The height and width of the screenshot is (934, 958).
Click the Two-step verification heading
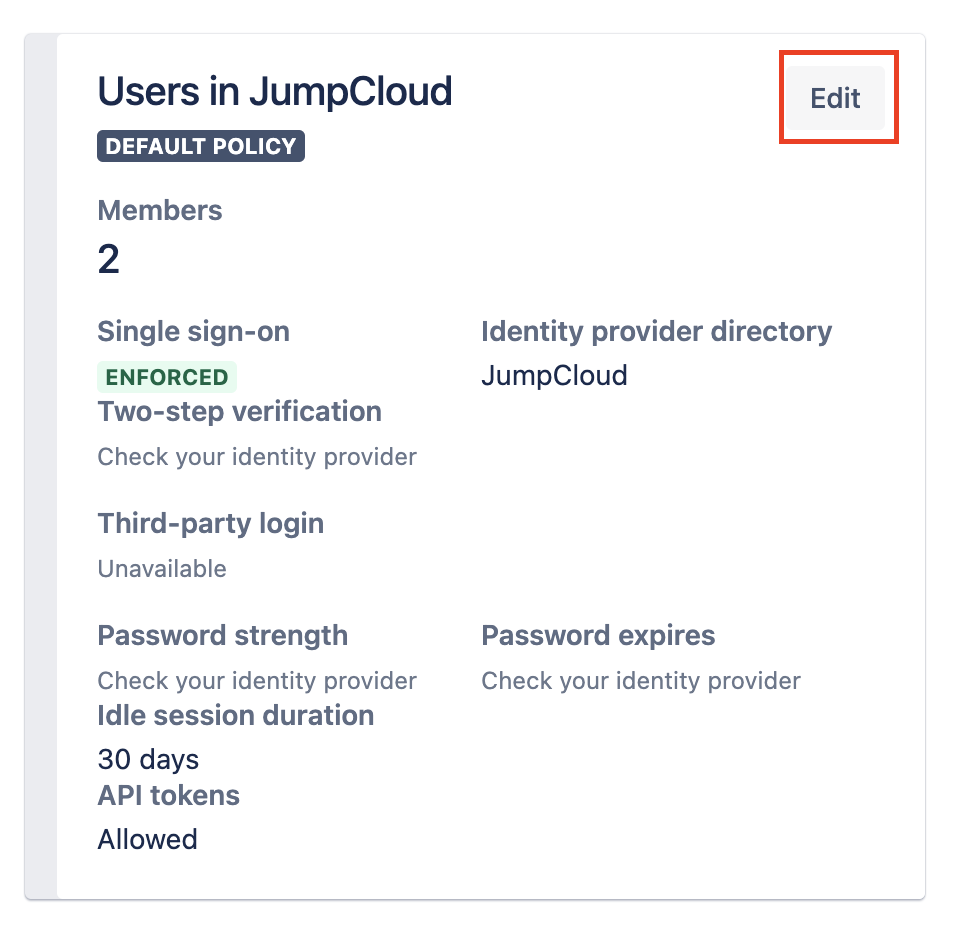point(239,411)
